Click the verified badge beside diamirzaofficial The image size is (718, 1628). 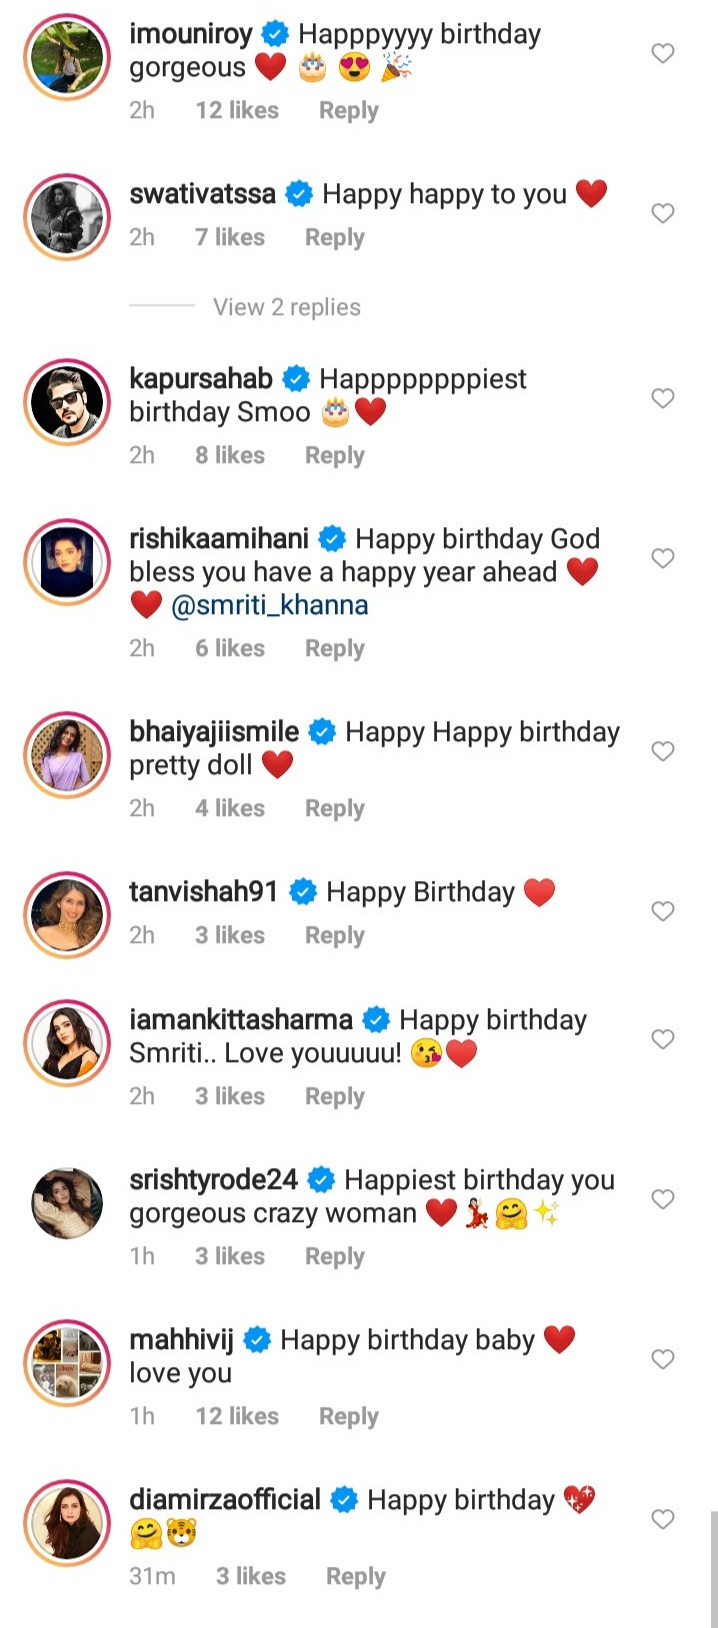(x=344, y=1499)
